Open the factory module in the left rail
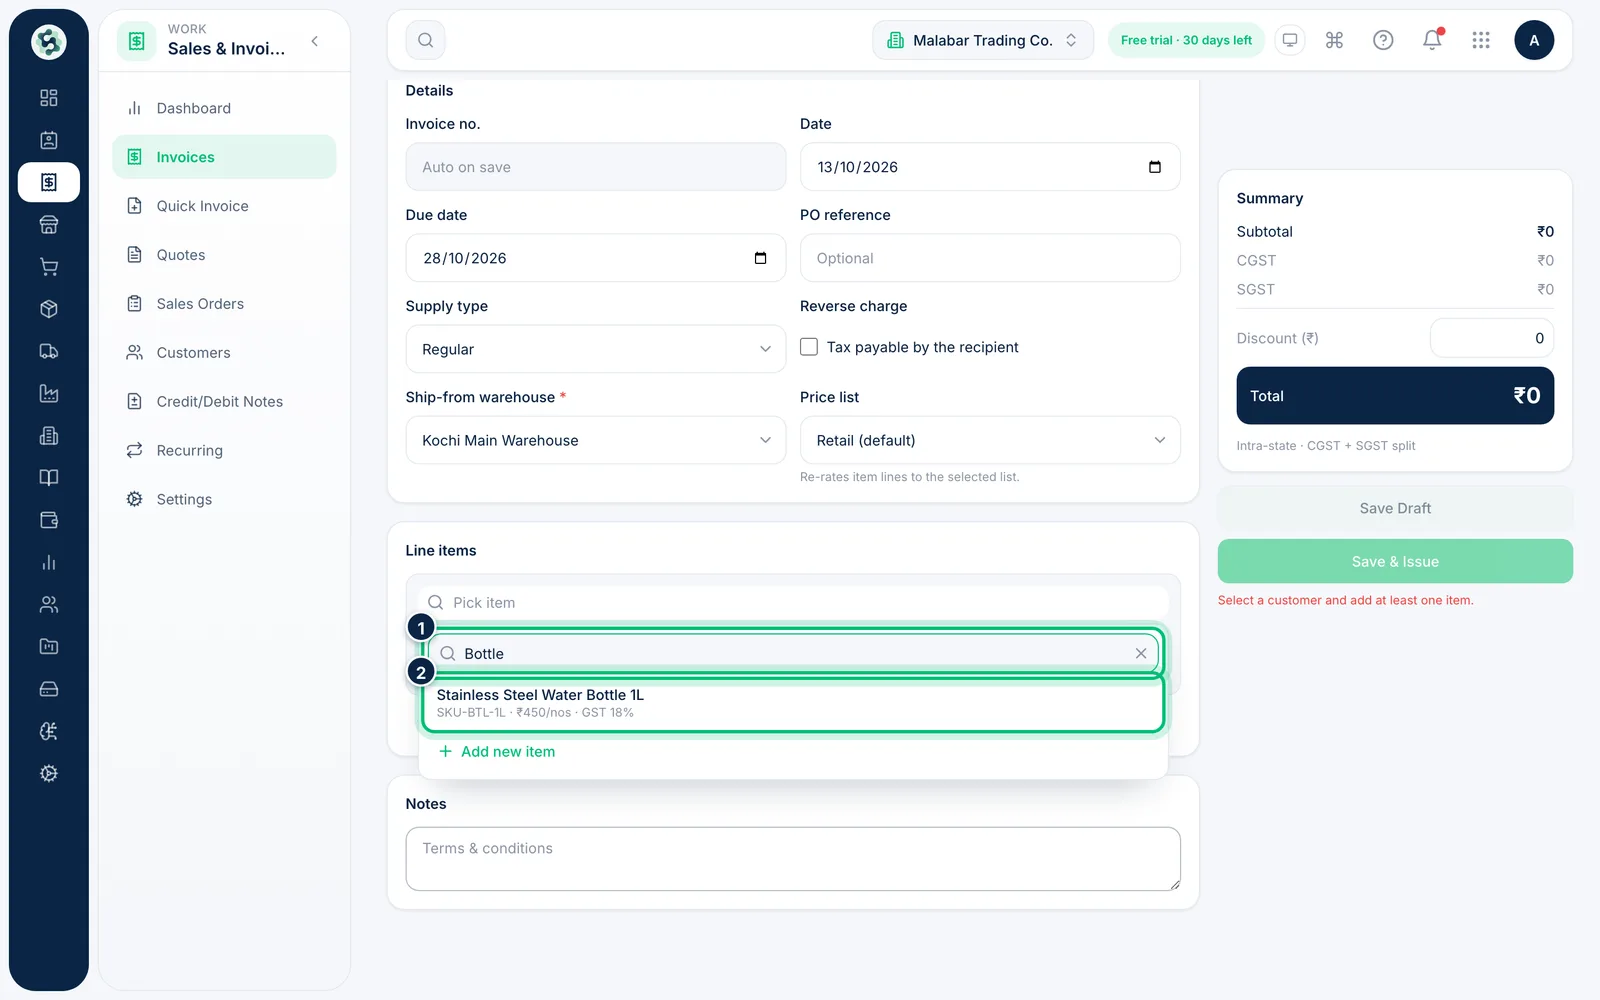1600x1000 pixels. [48, 393]
